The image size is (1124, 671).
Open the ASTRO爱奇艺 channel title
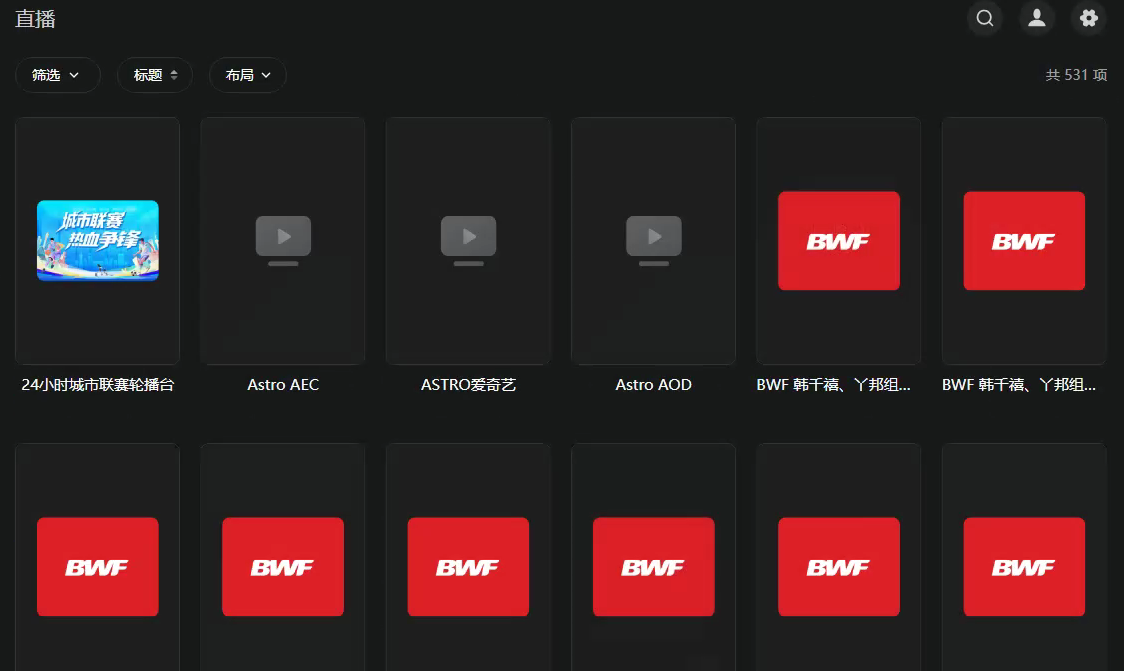pos(468,385)
